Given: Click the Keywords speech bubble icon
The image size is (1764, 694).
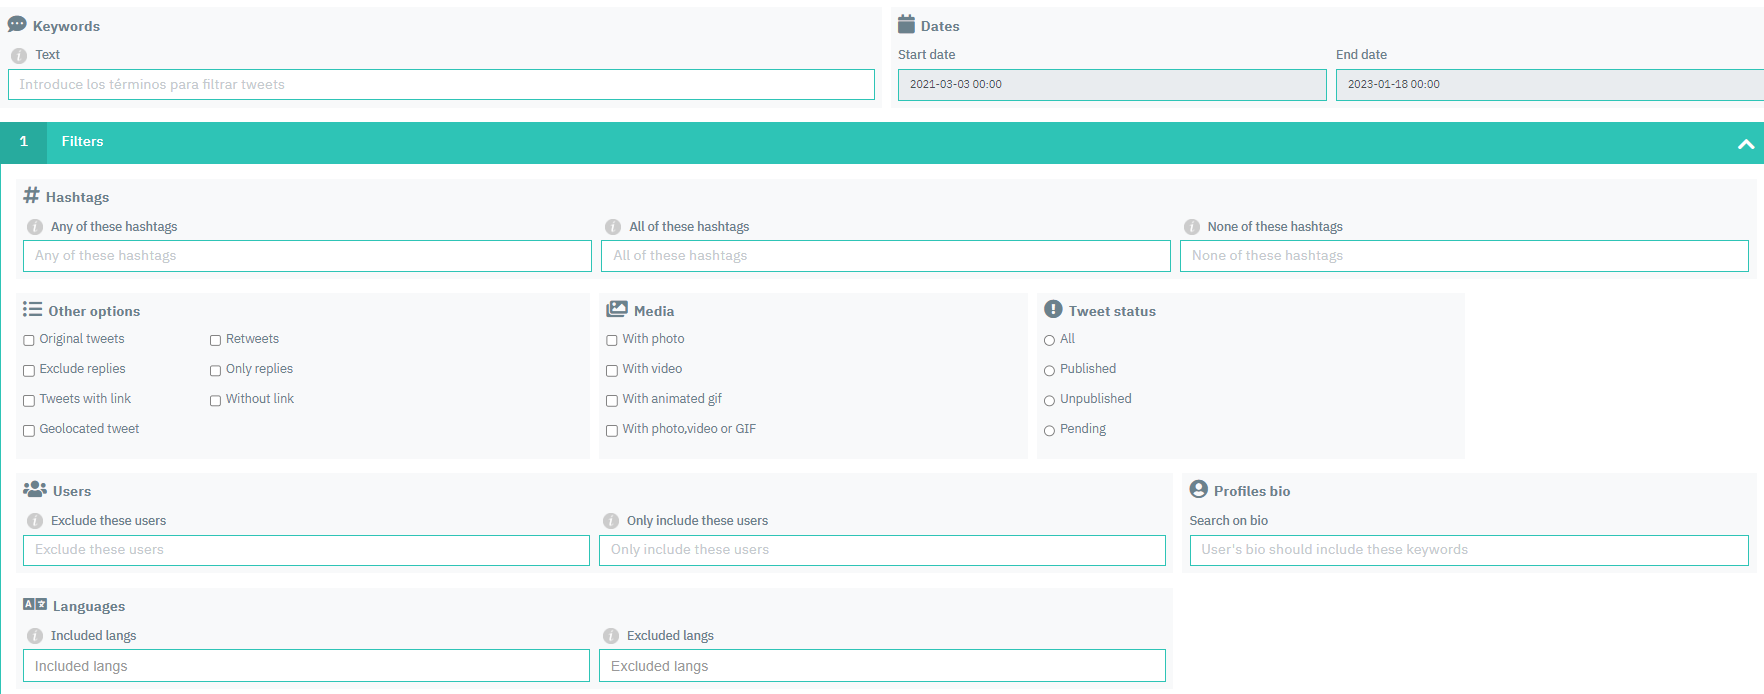Looking at the screenshot, I should point(17,25).
